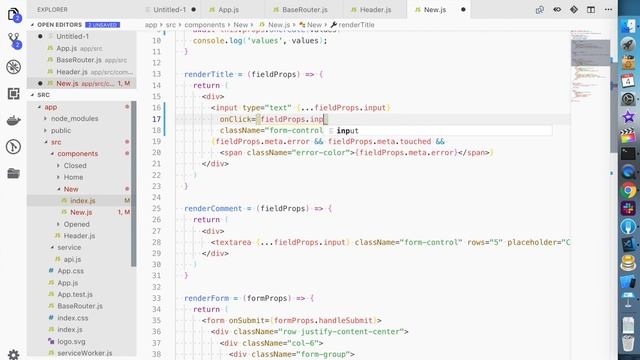Open New.js in the file tree
The width and height of the screenshot is (640, 360).
(81, 212)
